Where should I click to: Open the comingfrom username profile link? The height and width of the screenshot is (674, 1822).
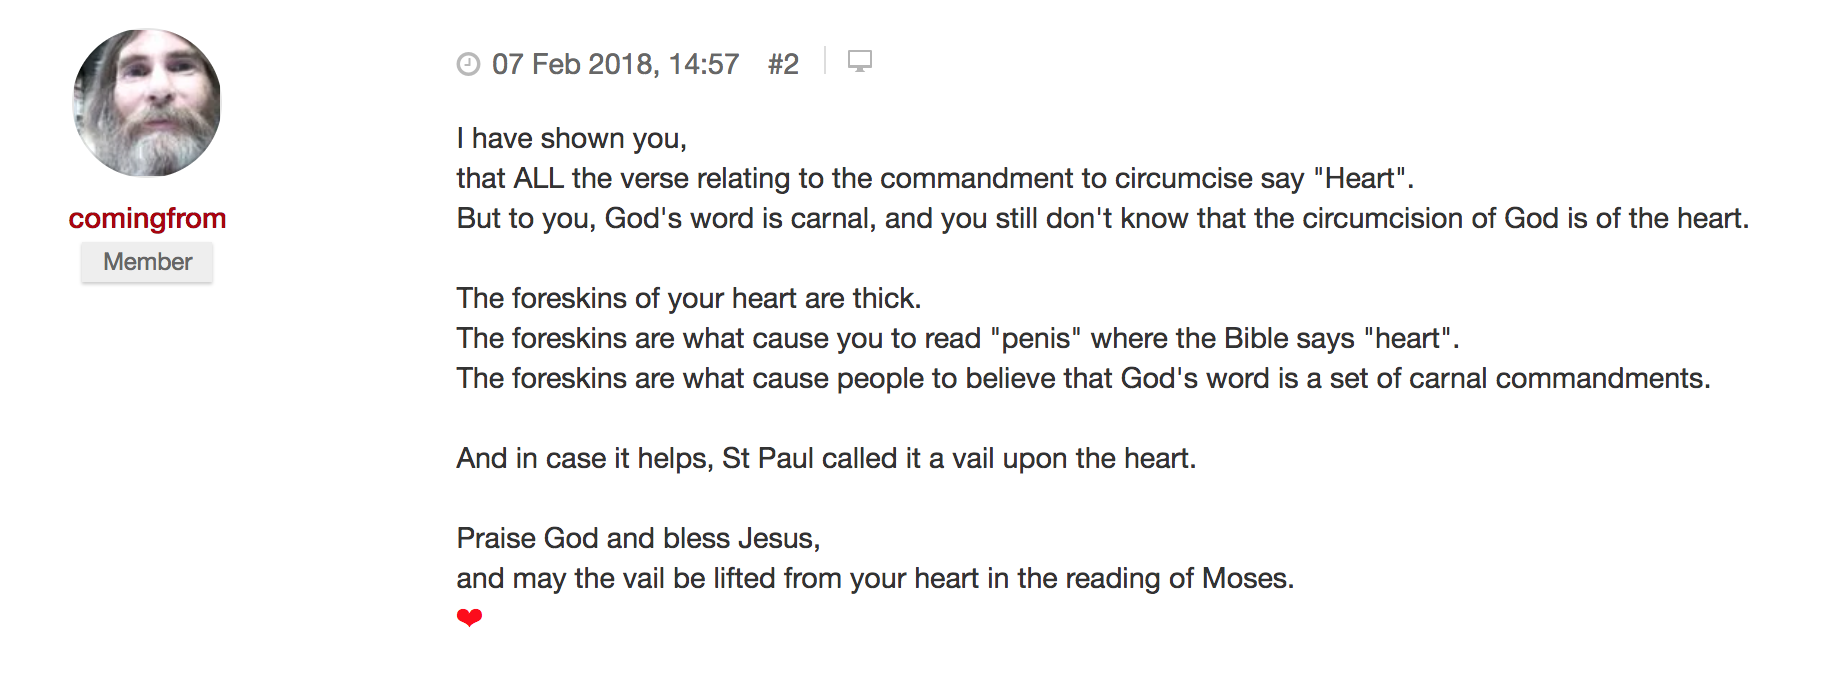point(147,218)
